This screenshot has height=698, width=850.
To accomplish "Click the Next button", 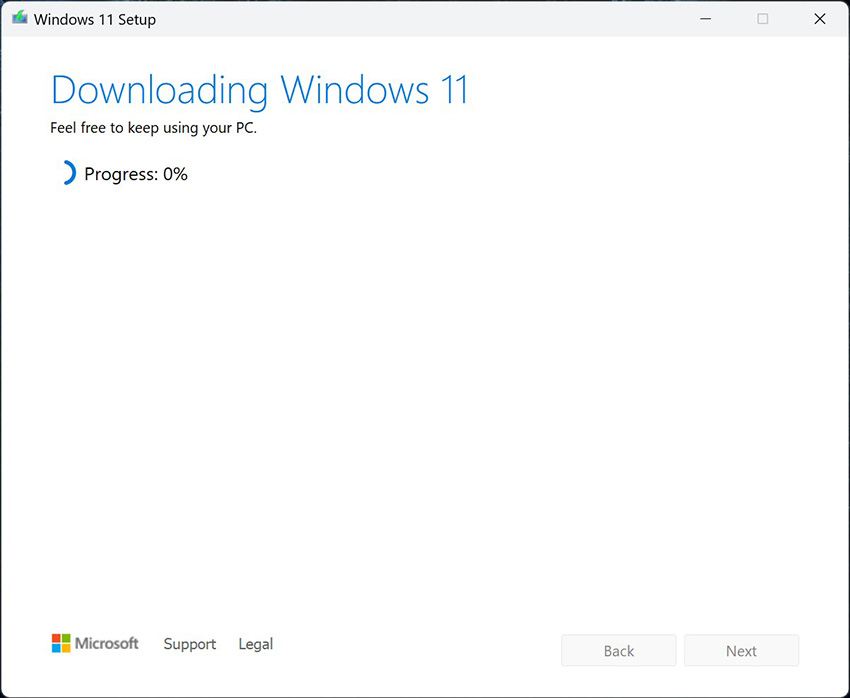I will (x=741, y=650).
